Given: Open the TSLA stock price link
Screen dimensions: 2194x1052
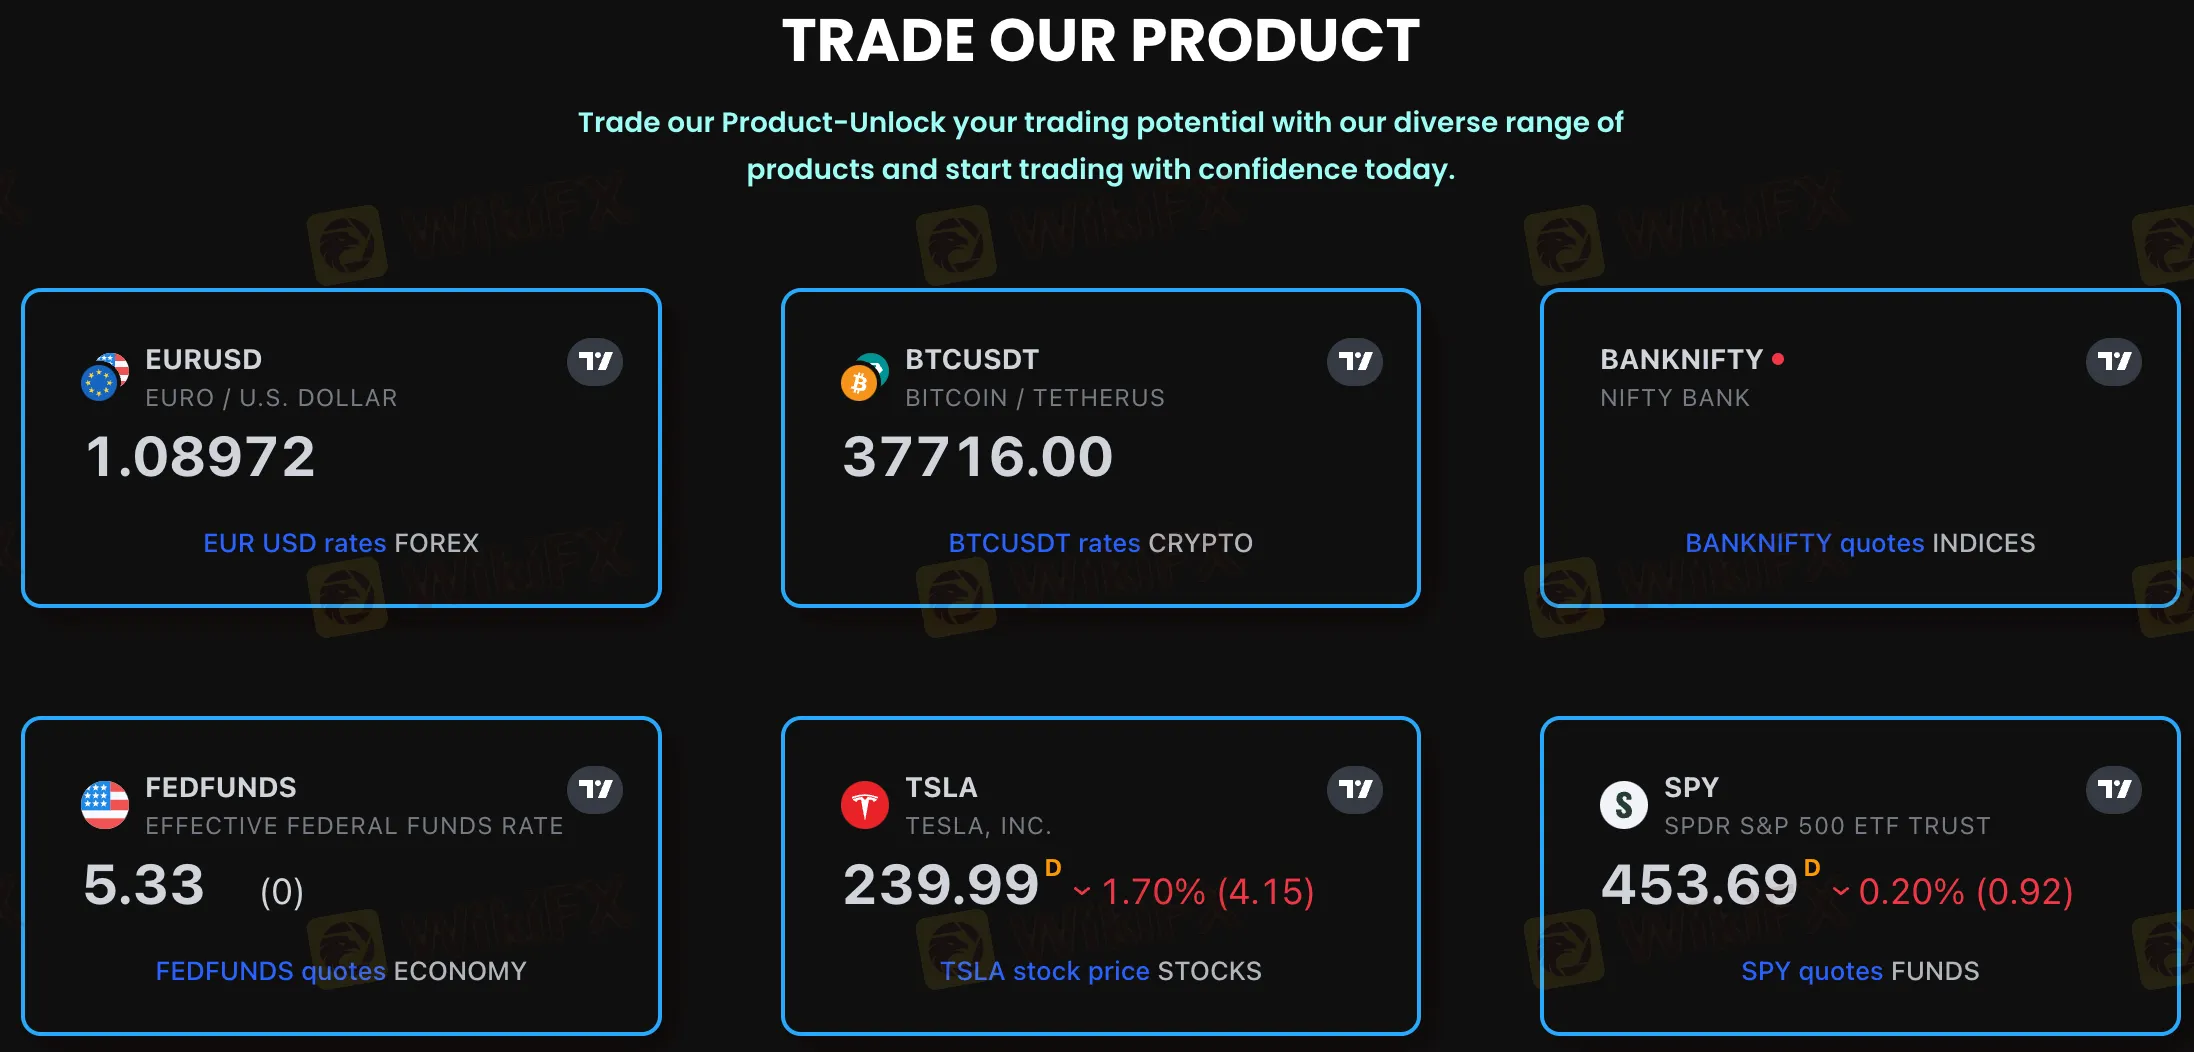Looking at the screenshot, I should [1043, 971].
